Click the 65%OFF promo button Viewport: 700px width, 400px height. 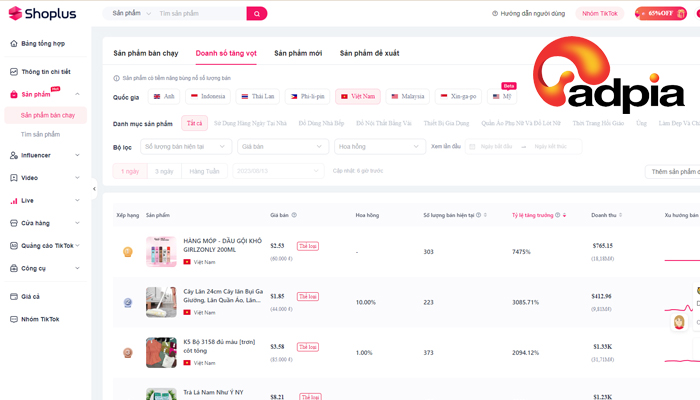(x=660, y=13)
